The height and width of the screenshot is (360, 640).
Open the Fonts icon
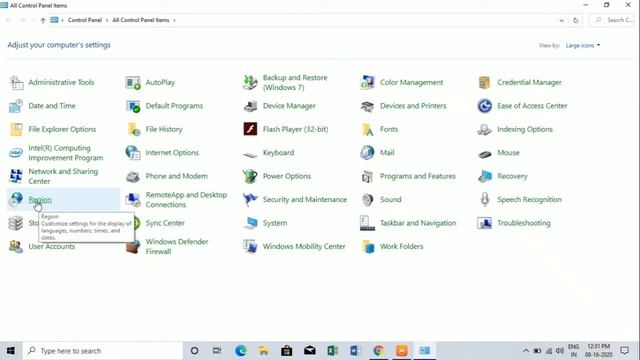click(x=367, y=129)
